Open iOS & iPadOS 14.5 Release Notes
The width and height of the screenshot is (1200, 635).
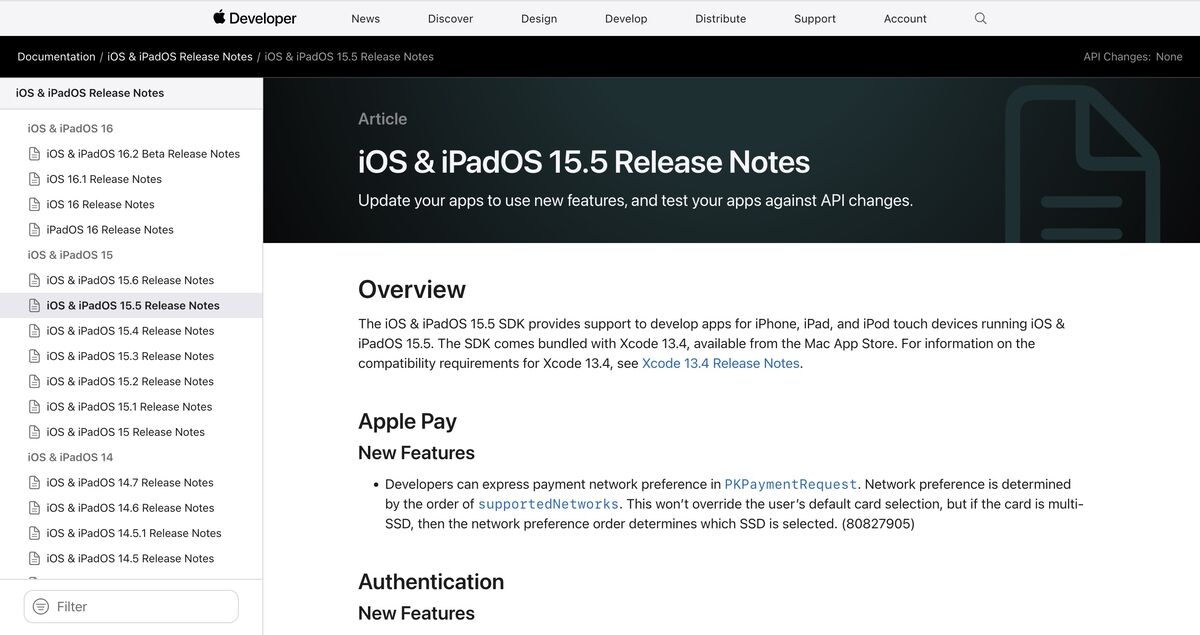(130, 559)
